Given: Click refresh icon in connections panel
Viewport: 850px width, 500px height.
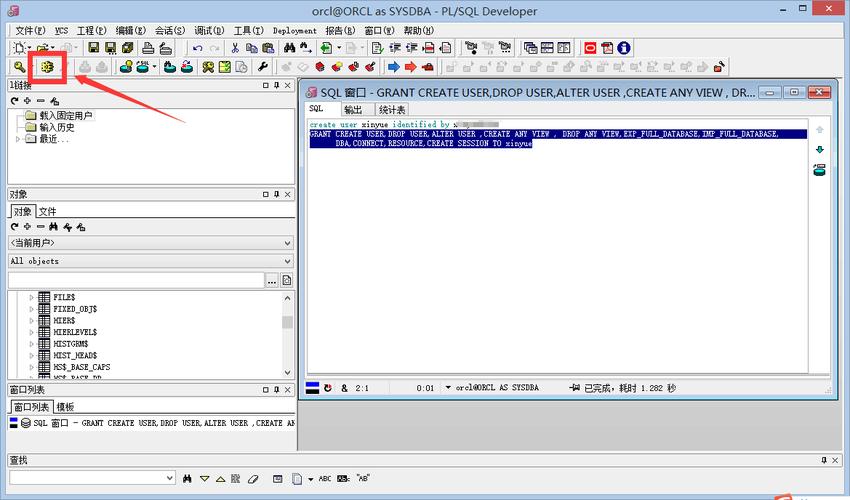Looking at the screenshot, I should [x=15, y=101].
